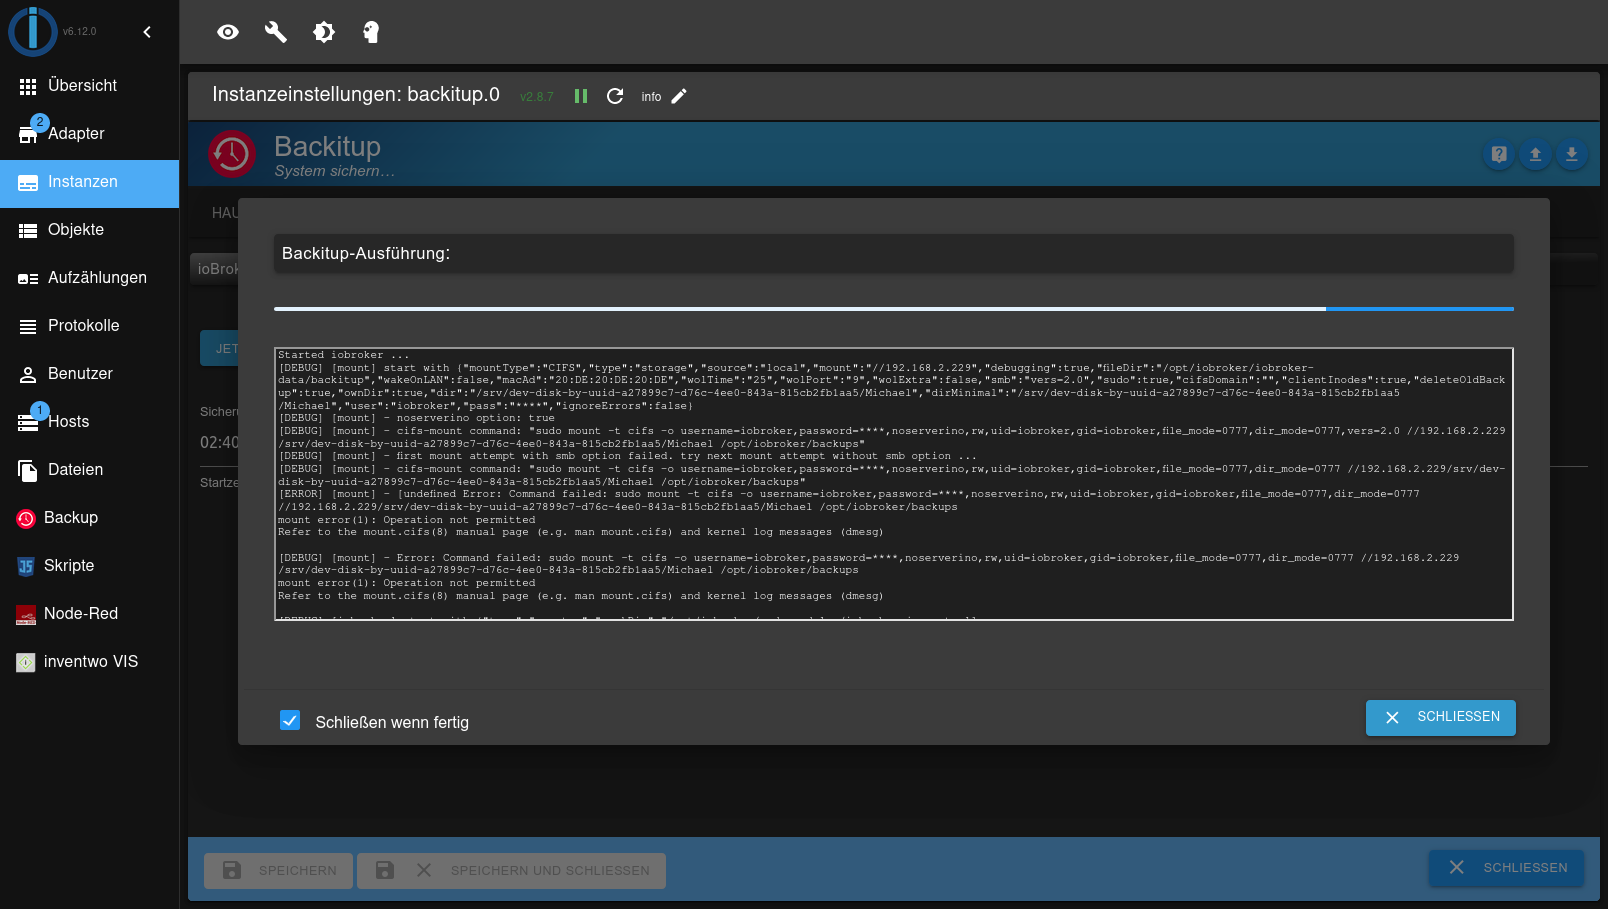Click the v6.12.0 version text
This screenshot has height=909, width=1608.
coord(80,32)
